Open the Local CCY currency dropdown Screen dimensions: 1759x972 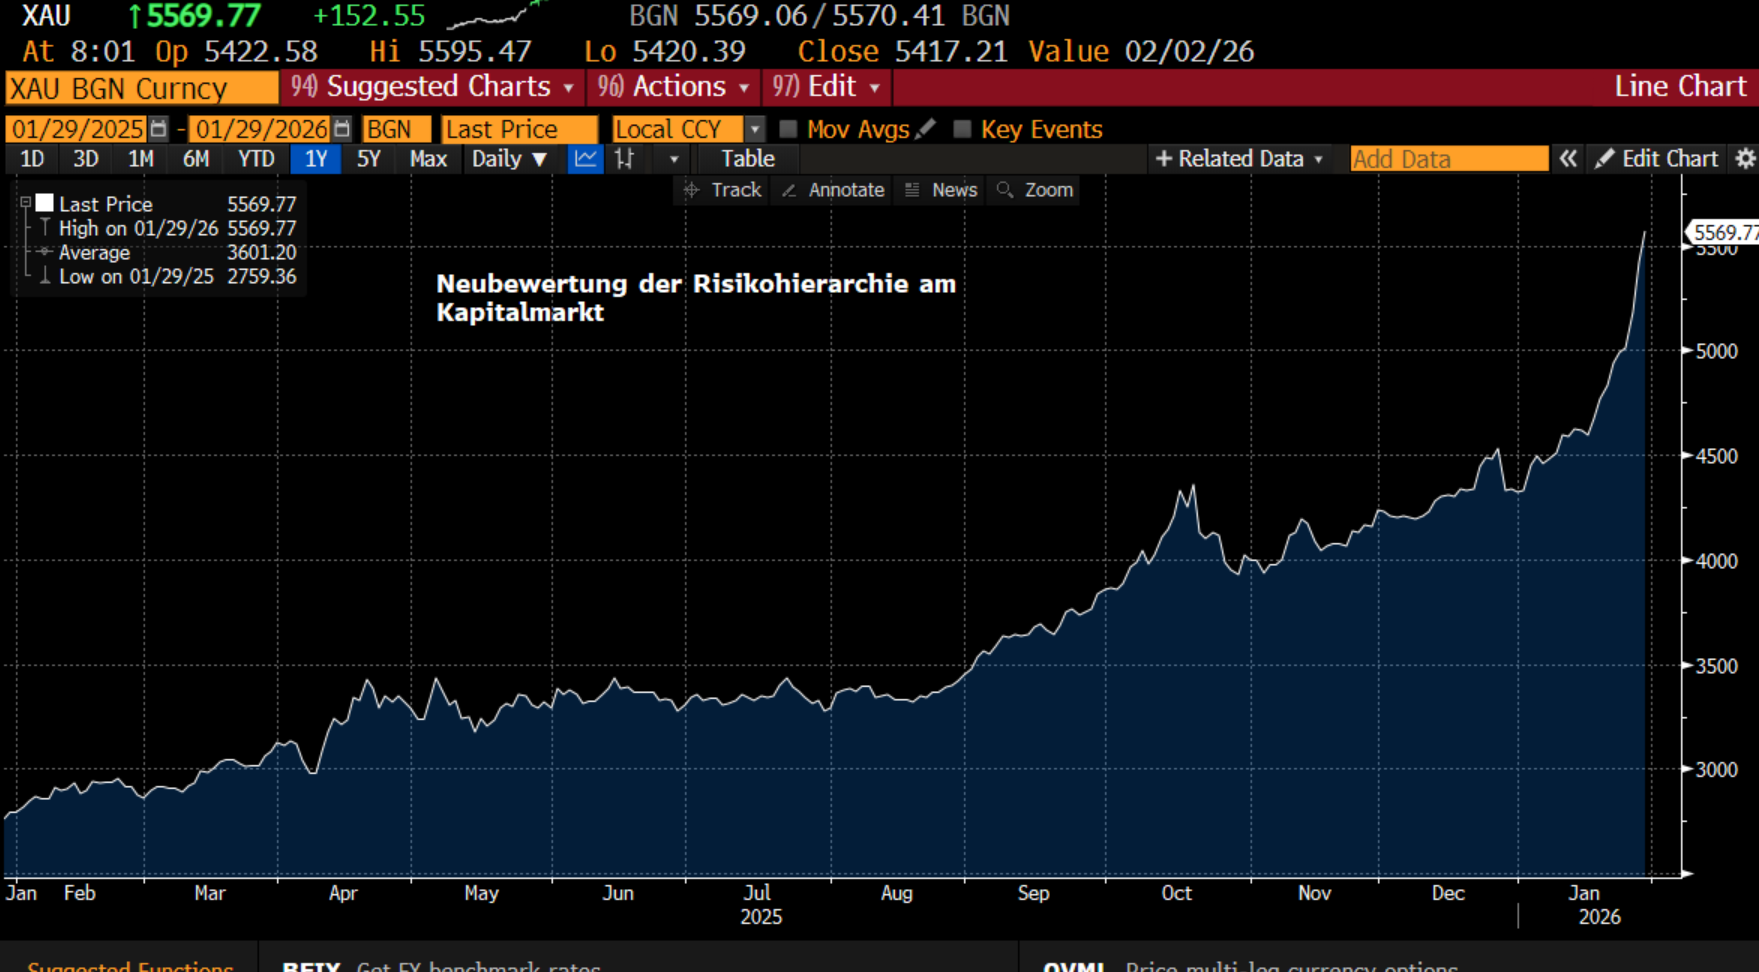[x=755, y=129]
